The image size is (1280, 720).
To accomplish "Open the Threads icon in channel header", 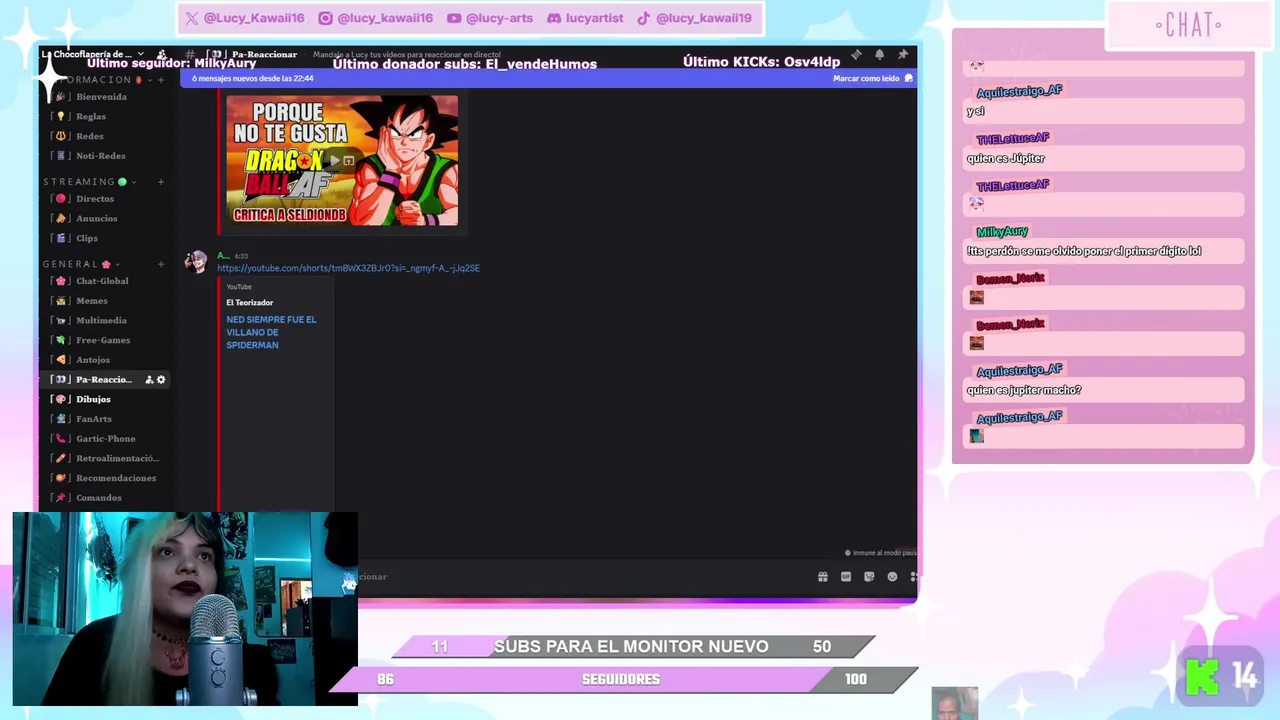I will [x=856, y=54].
